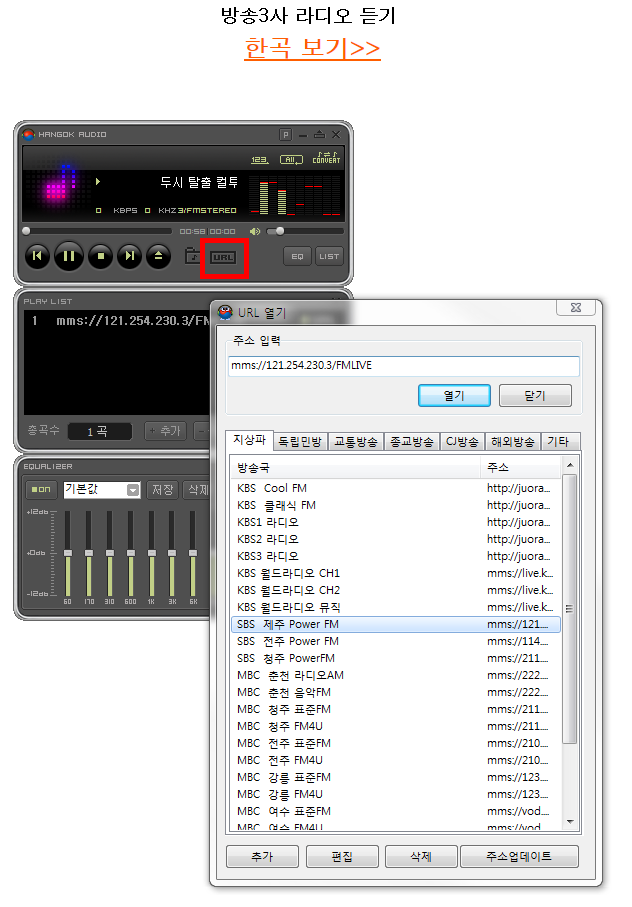632x907 pixels.
Task: Click the 123 sequential play mode icon
Action: 260,160
